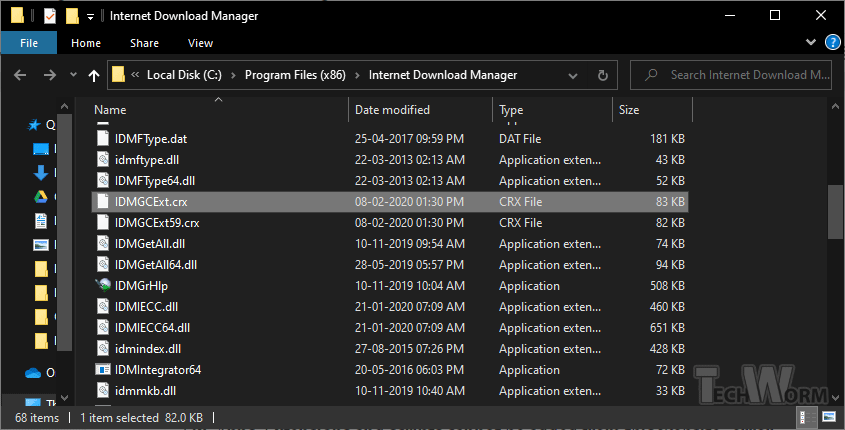Image resolution: width=845 pixels, height=430 pixels.
Task: Select the file IDMGetAll64.dll
Action: pos(390,265)
